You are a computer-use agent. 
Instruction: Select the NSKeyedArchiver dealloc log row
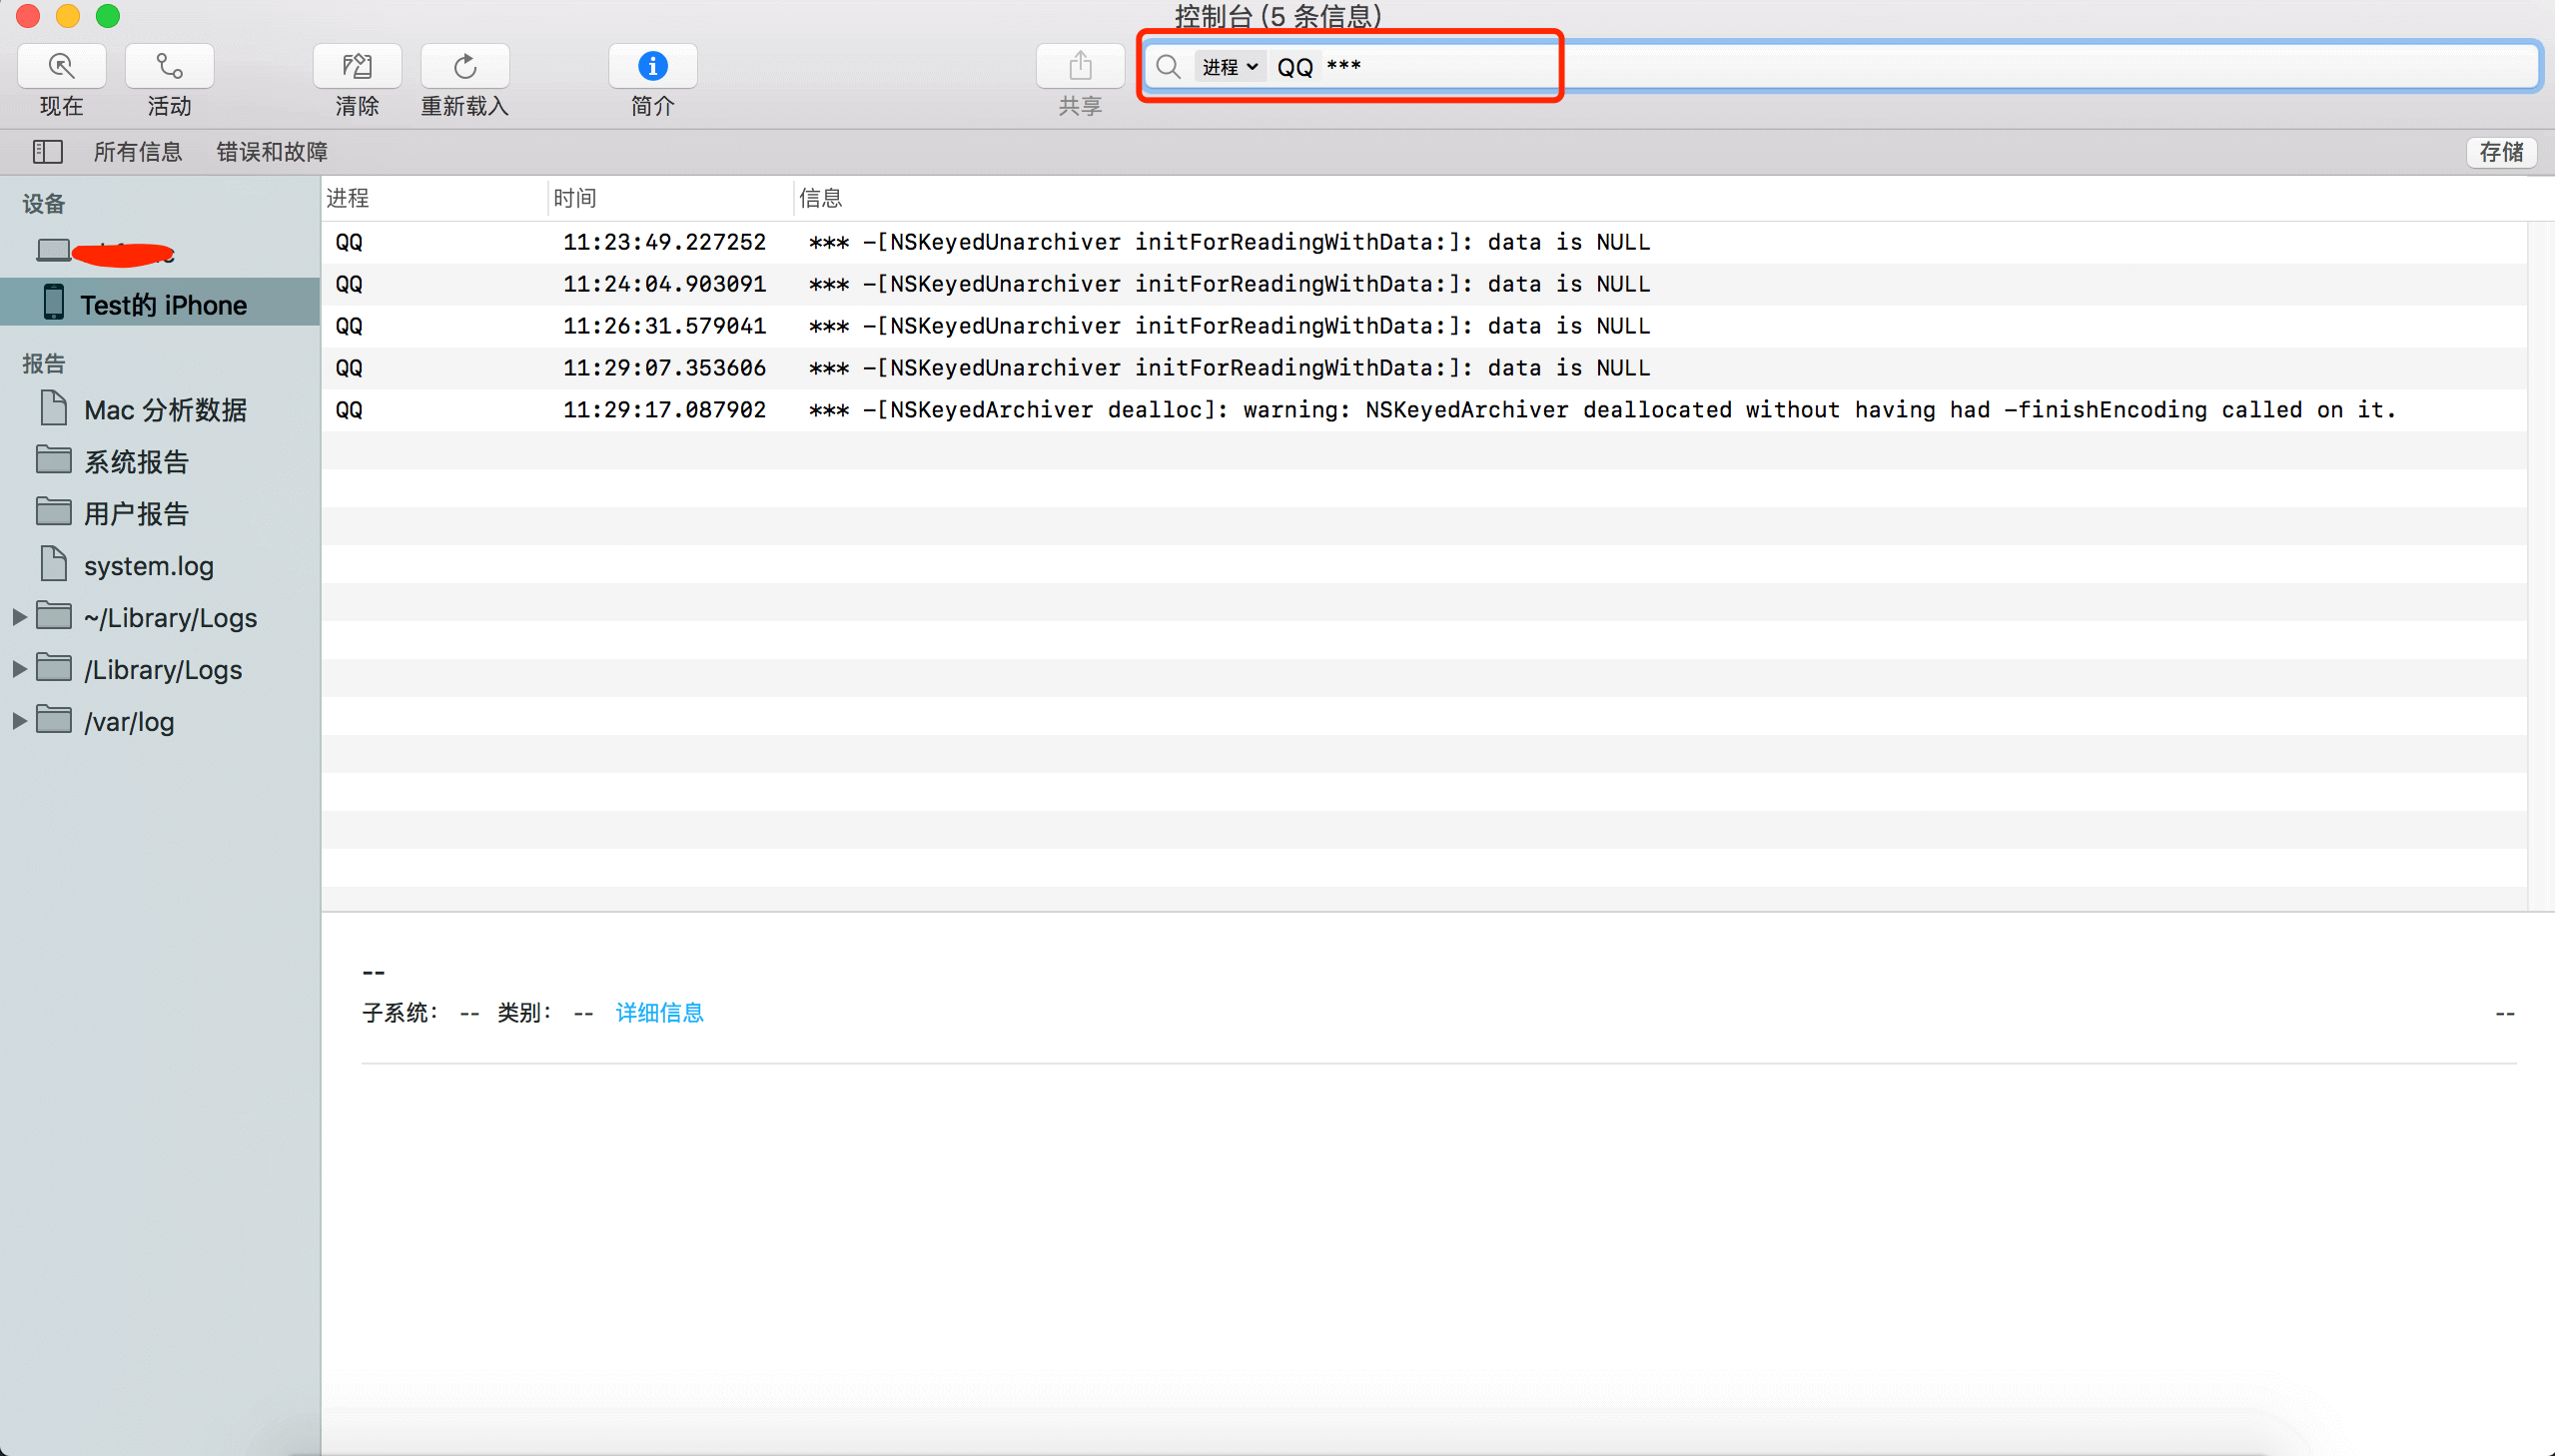click(x=1400, y=410)
